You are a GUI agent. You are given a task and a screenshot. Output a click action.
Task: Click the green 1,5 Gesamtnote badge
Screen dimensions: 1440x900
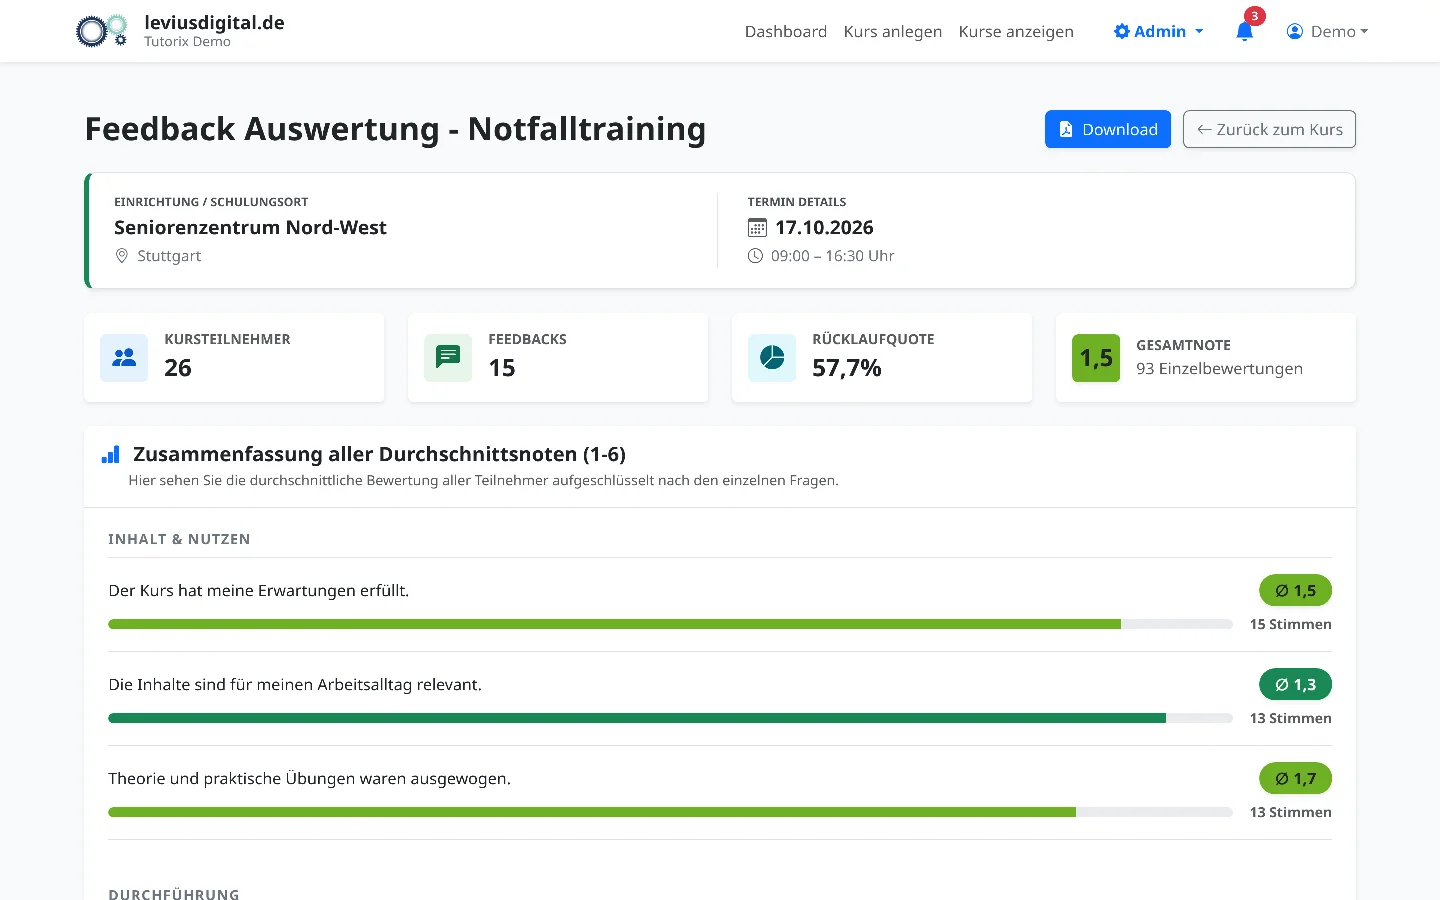[x=1096, y=358]
